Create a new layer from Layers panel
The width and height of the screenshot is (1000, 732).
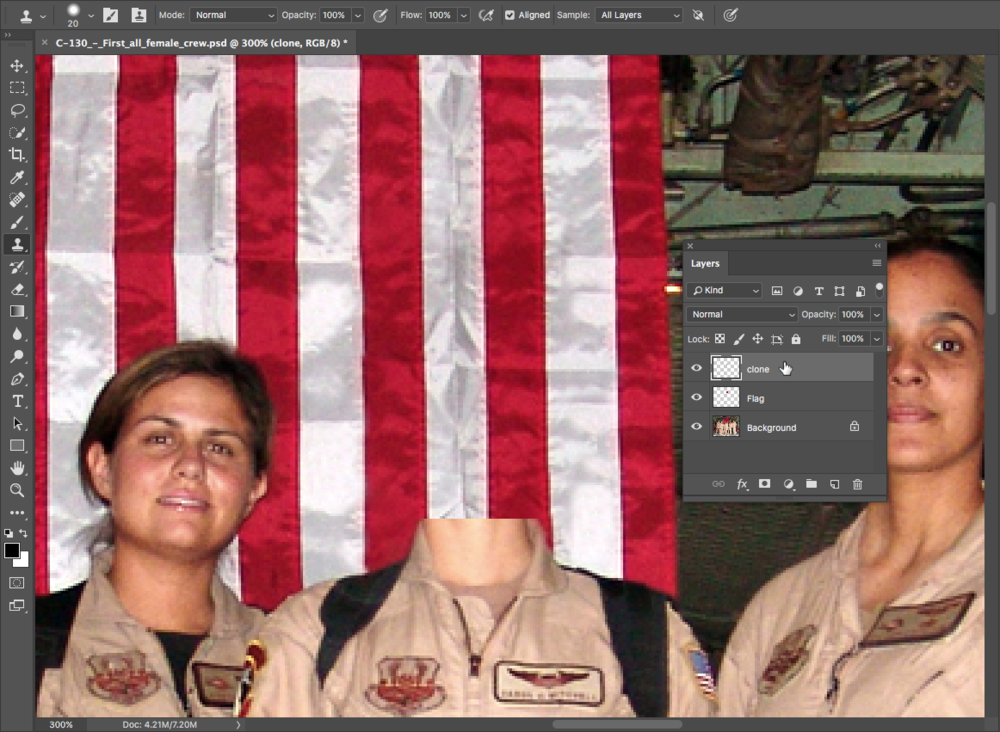click(x=834, y=484)
